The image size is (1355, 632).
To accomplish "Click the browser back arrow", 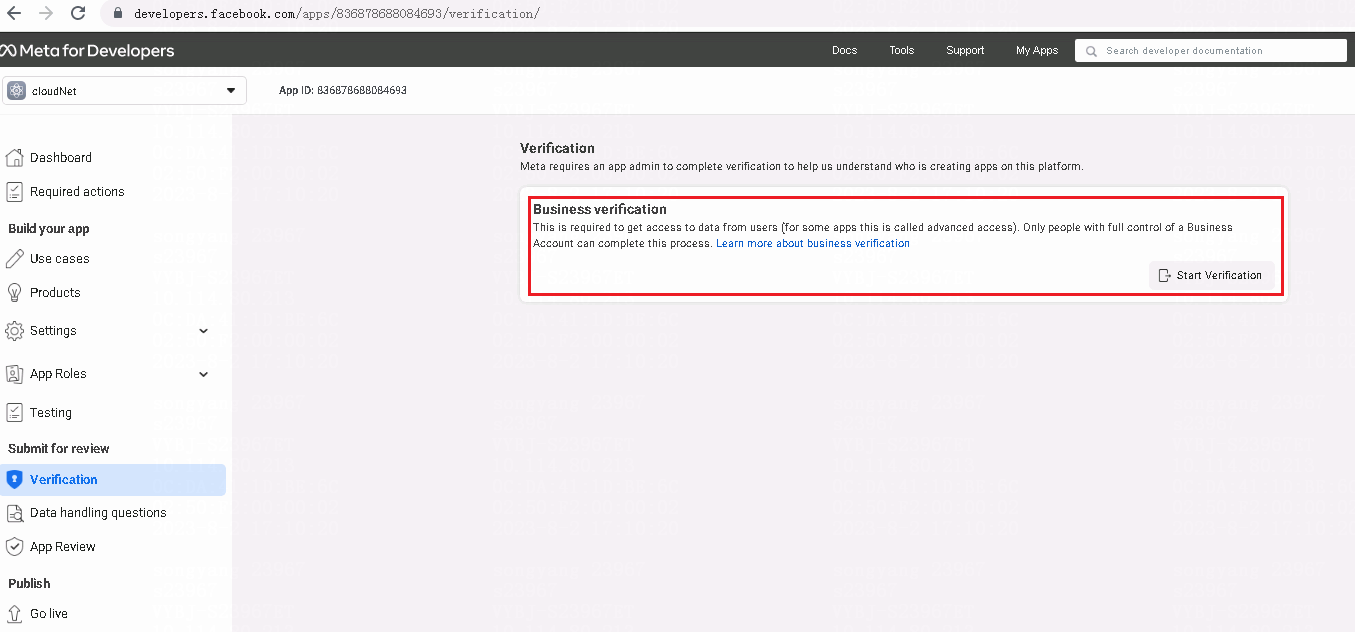I will tap(14, 14).
